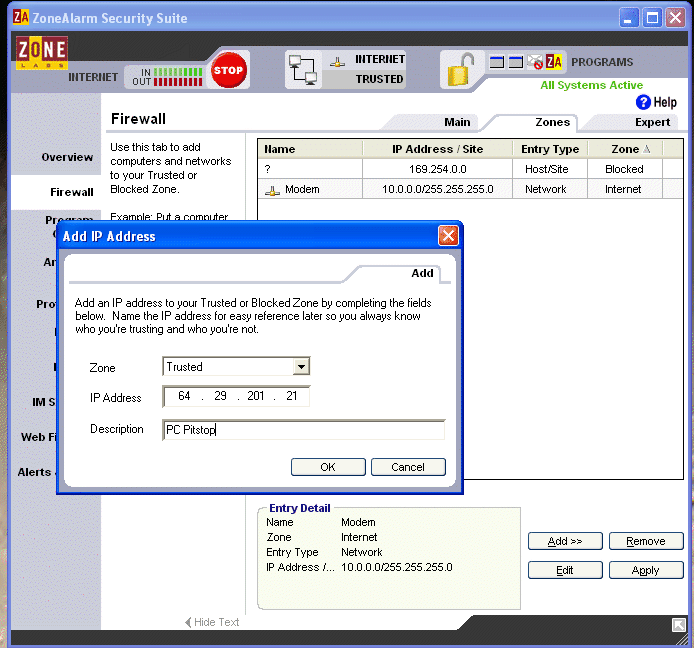Open Help via blue question mark icon
This screenshot has height=648, width=694.
click(x=644, y=102)
